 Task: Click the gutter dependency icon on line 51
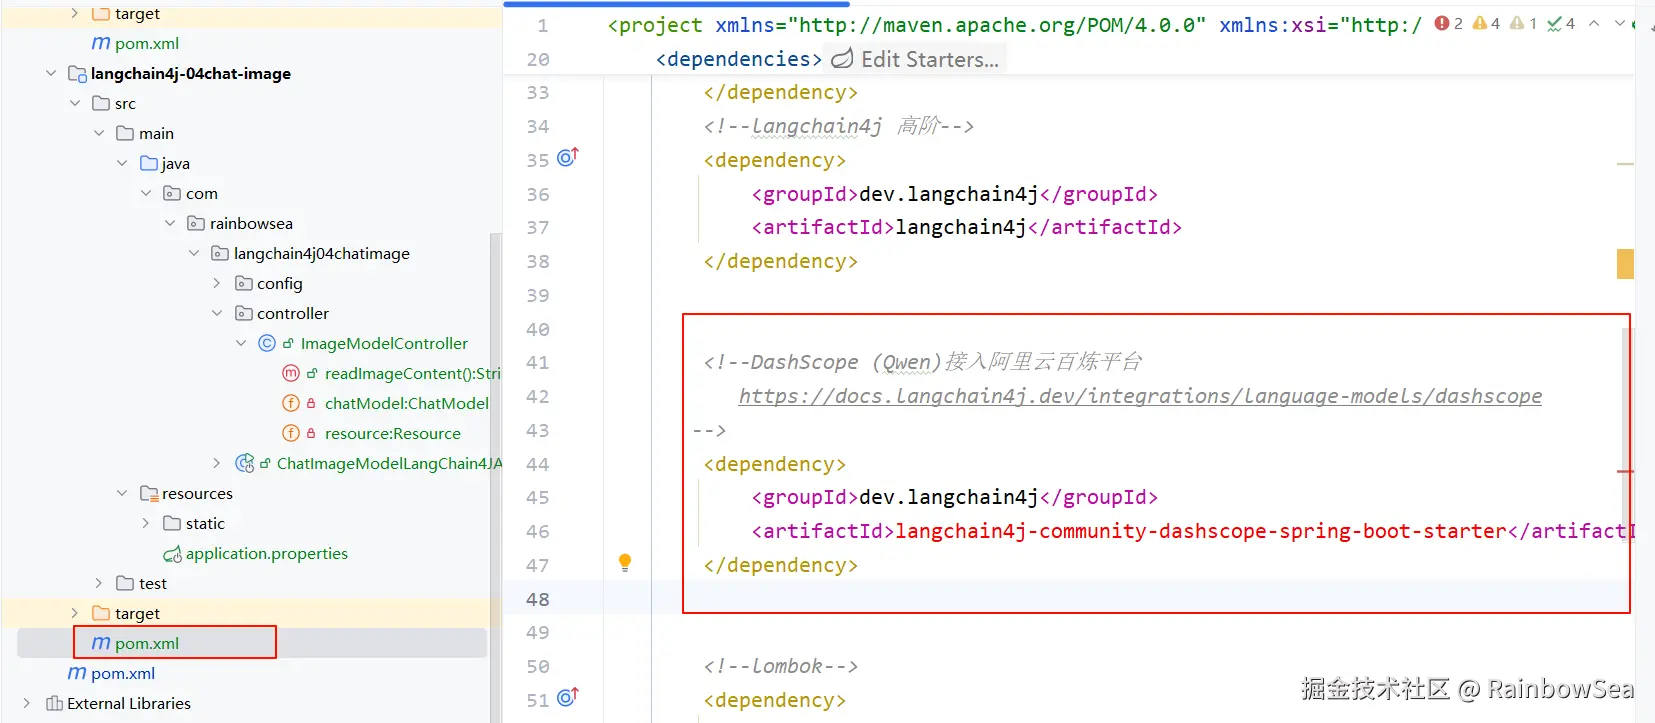pos(568,697)
